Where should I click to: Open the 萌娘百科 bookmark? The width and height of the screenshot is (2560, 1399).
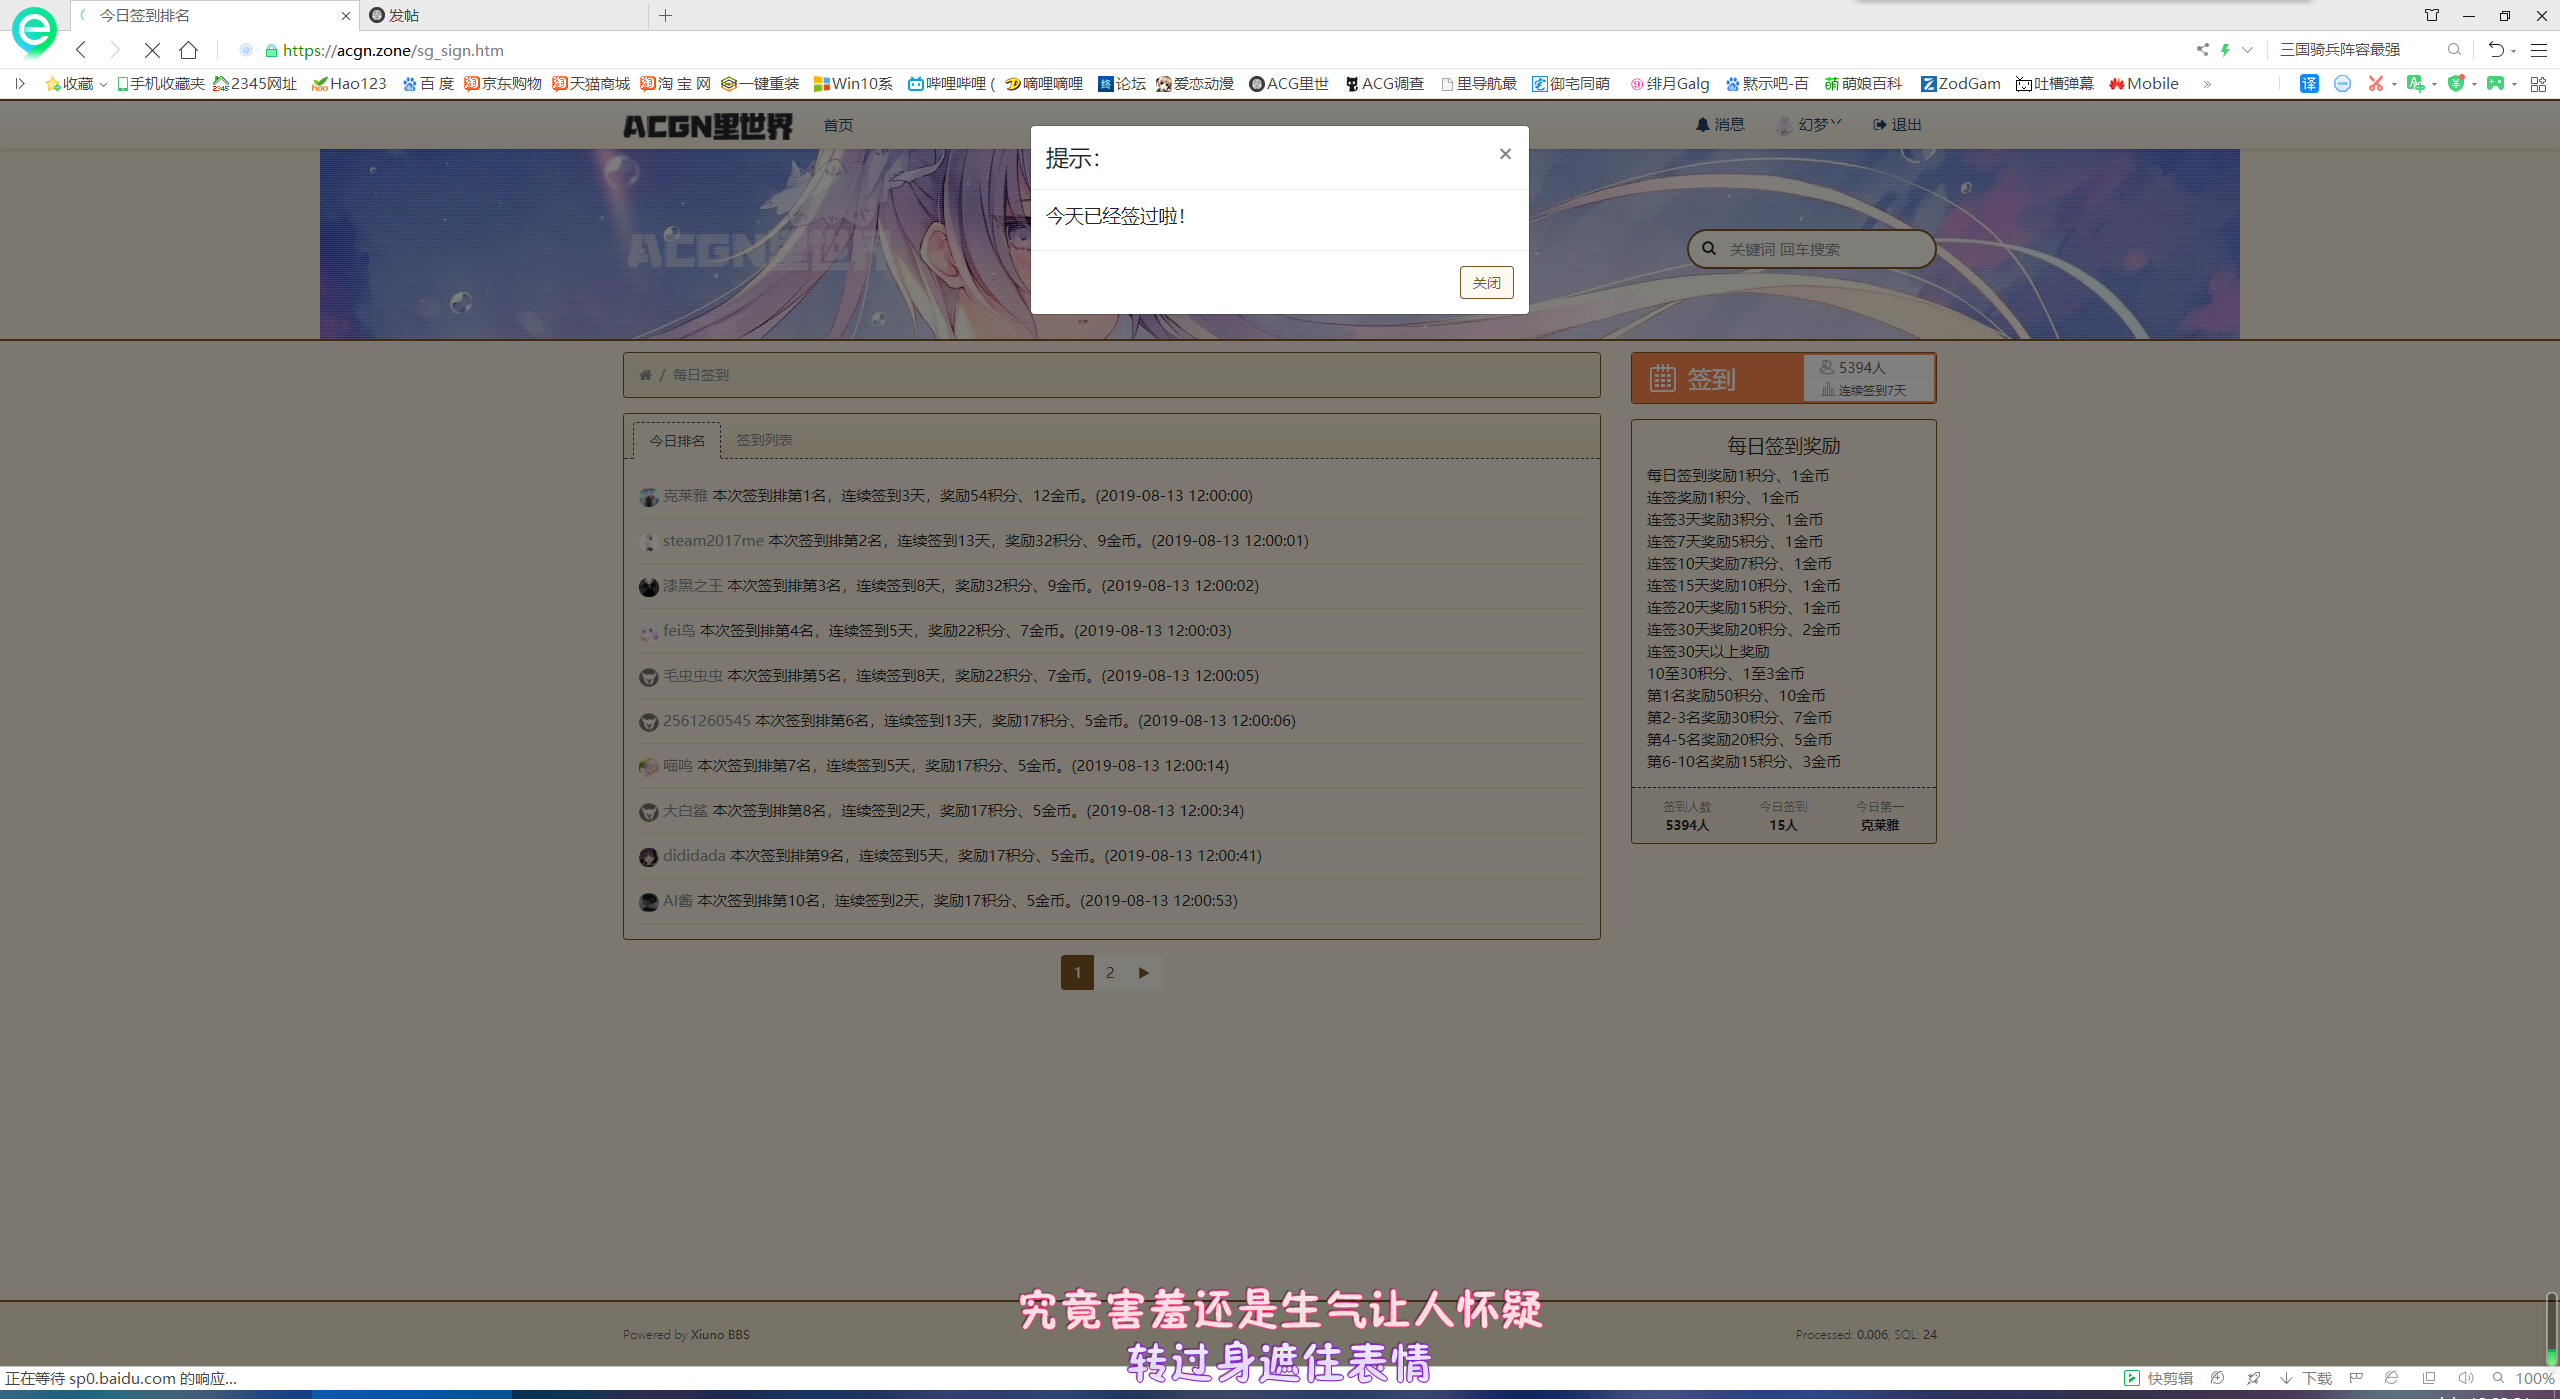tap(1863, 84)
